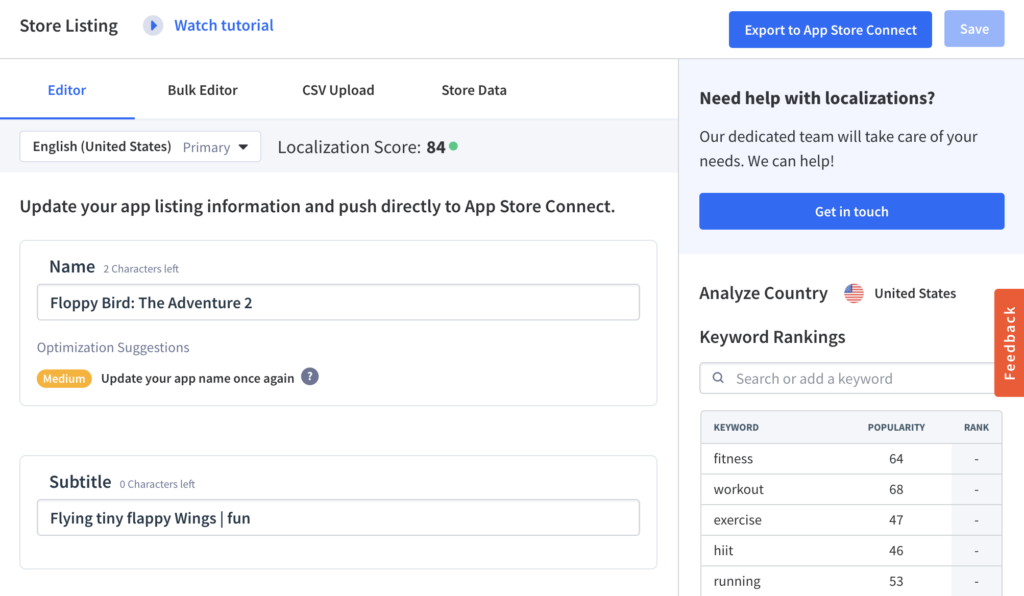Switch to the Bulk Editor tab
Image resolution: width=1024 pixels, height=596 pixels.
point(202,90)
